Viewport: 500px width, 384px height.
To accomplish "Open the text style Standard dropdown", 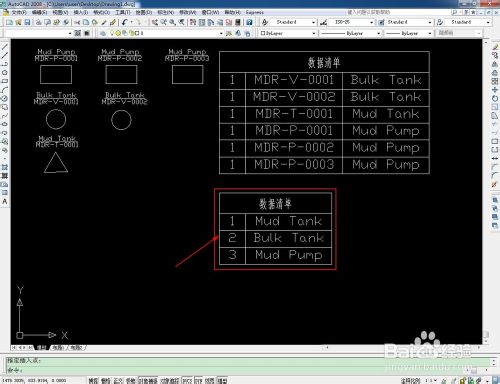I will point(313,22).
